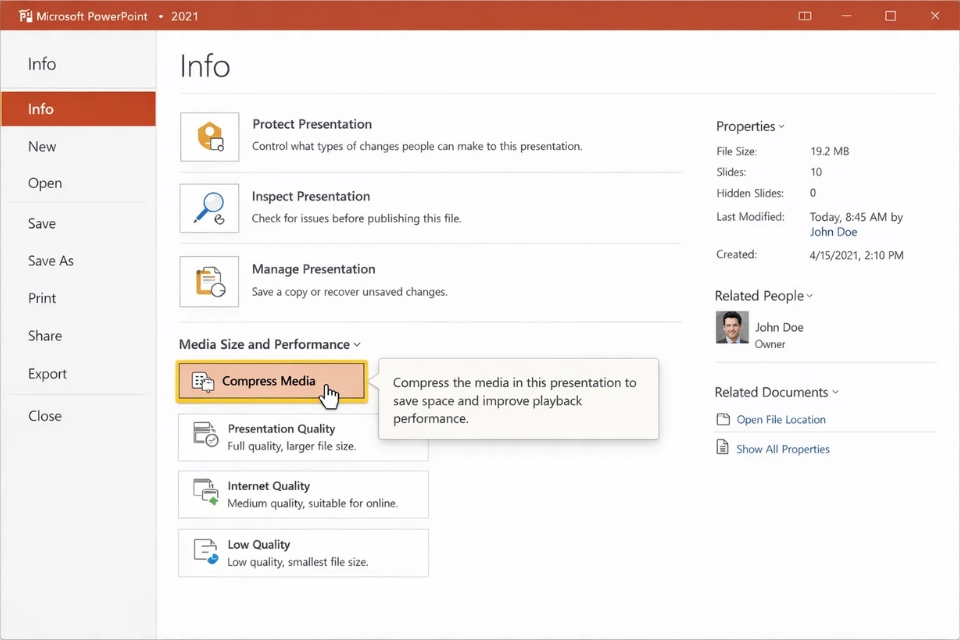
Task: Collapse the Related People section
Action: tap(763, 296)
